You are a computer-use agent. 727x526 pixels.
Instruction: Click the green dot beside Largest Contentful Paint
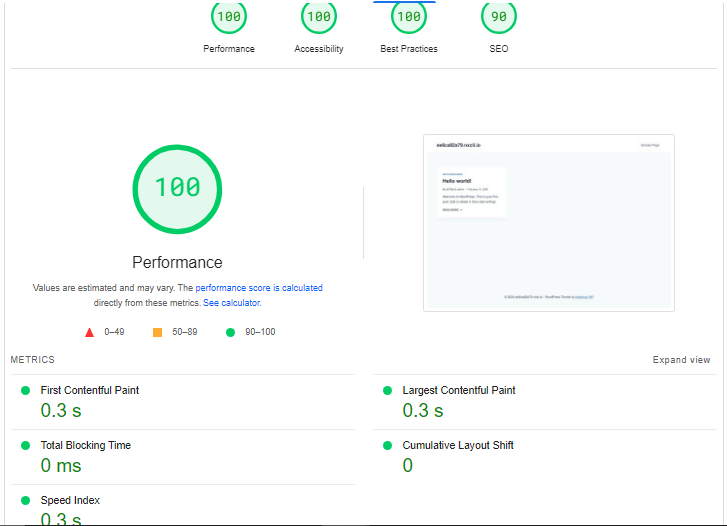pos(388,391)
